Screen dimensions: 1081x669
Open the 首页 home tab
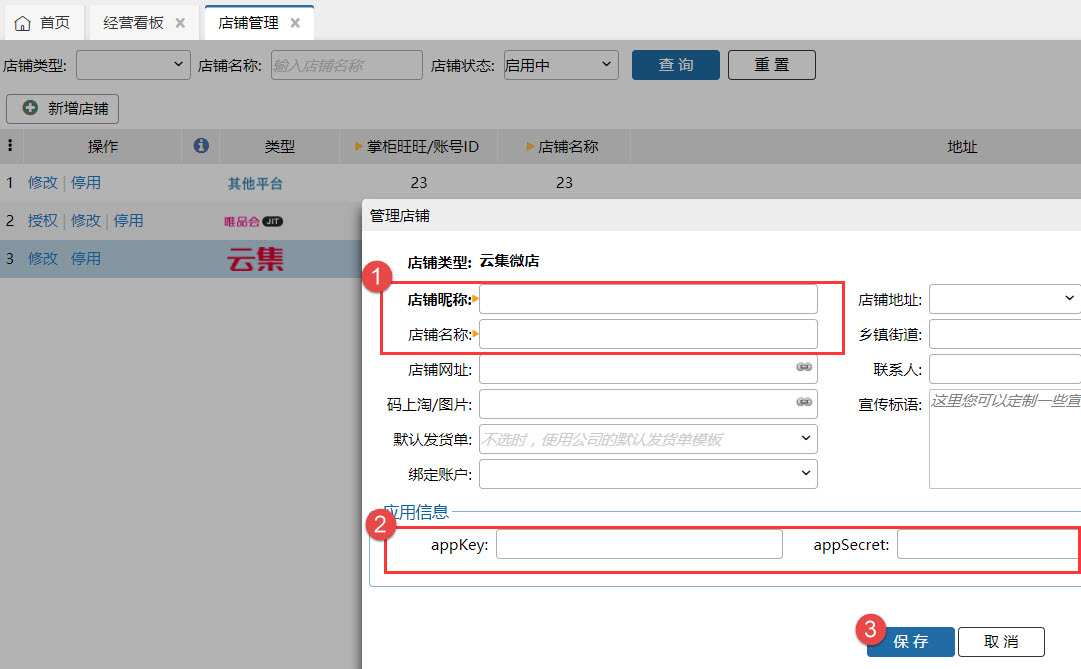pyautogui.click(x=43, y=23)
